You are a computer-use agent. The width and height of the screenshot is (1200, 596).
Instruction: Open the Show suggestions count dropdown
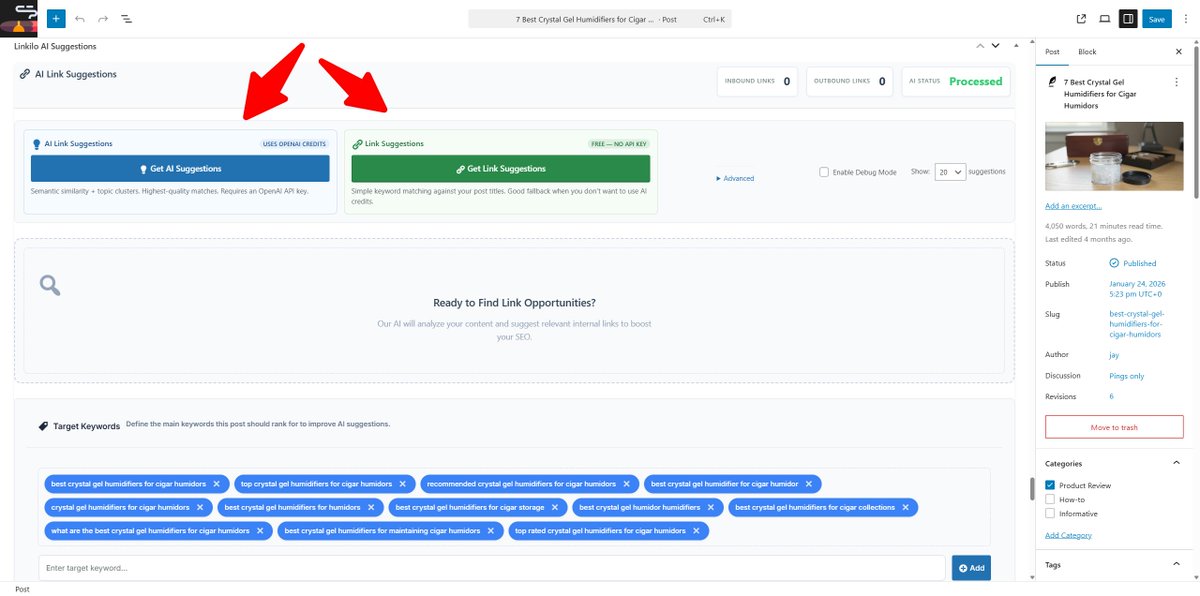(x=951, y=172)
